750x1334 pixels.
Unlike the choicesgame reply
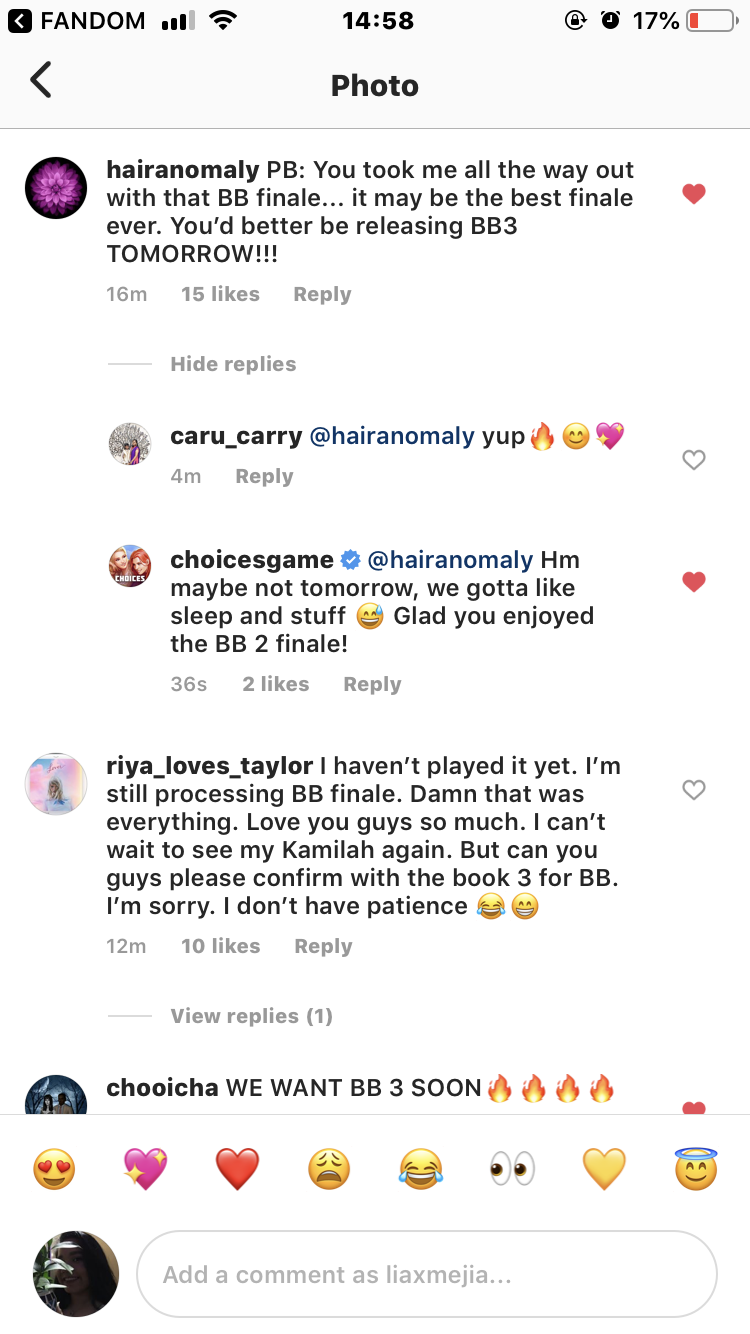coord(694,581)
